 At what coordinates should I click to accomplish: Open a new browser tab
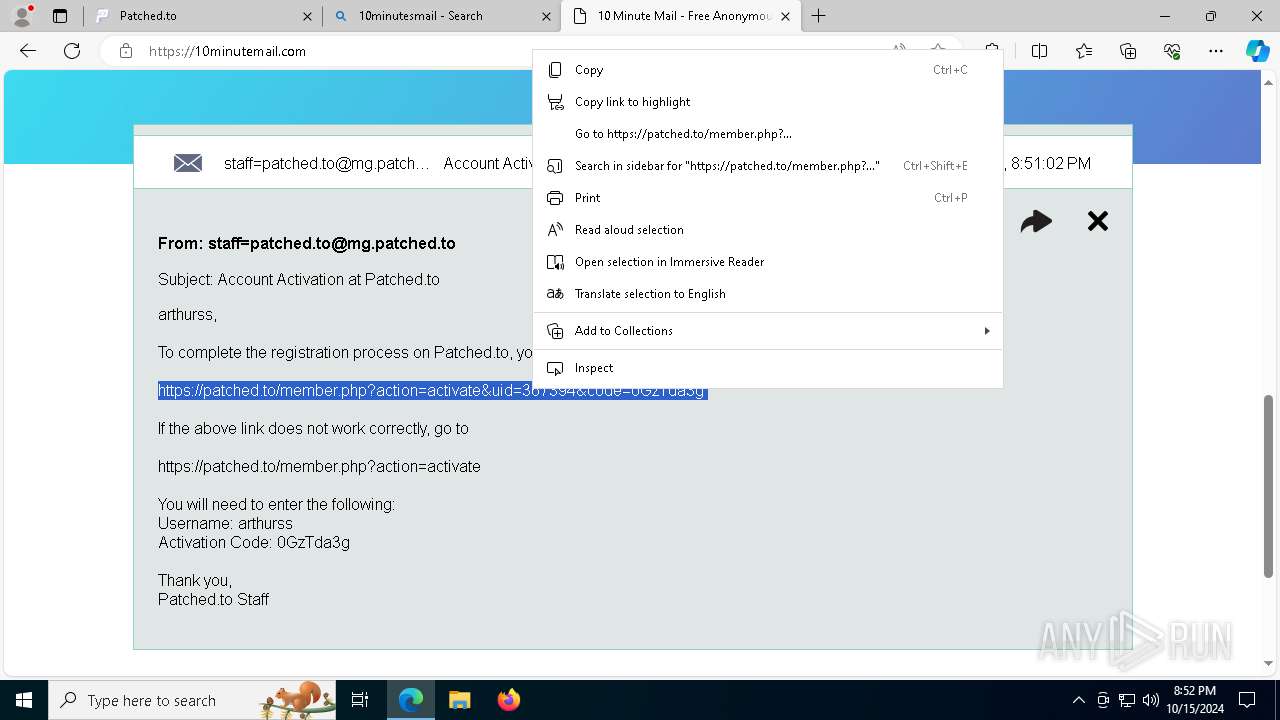(819, 16)
